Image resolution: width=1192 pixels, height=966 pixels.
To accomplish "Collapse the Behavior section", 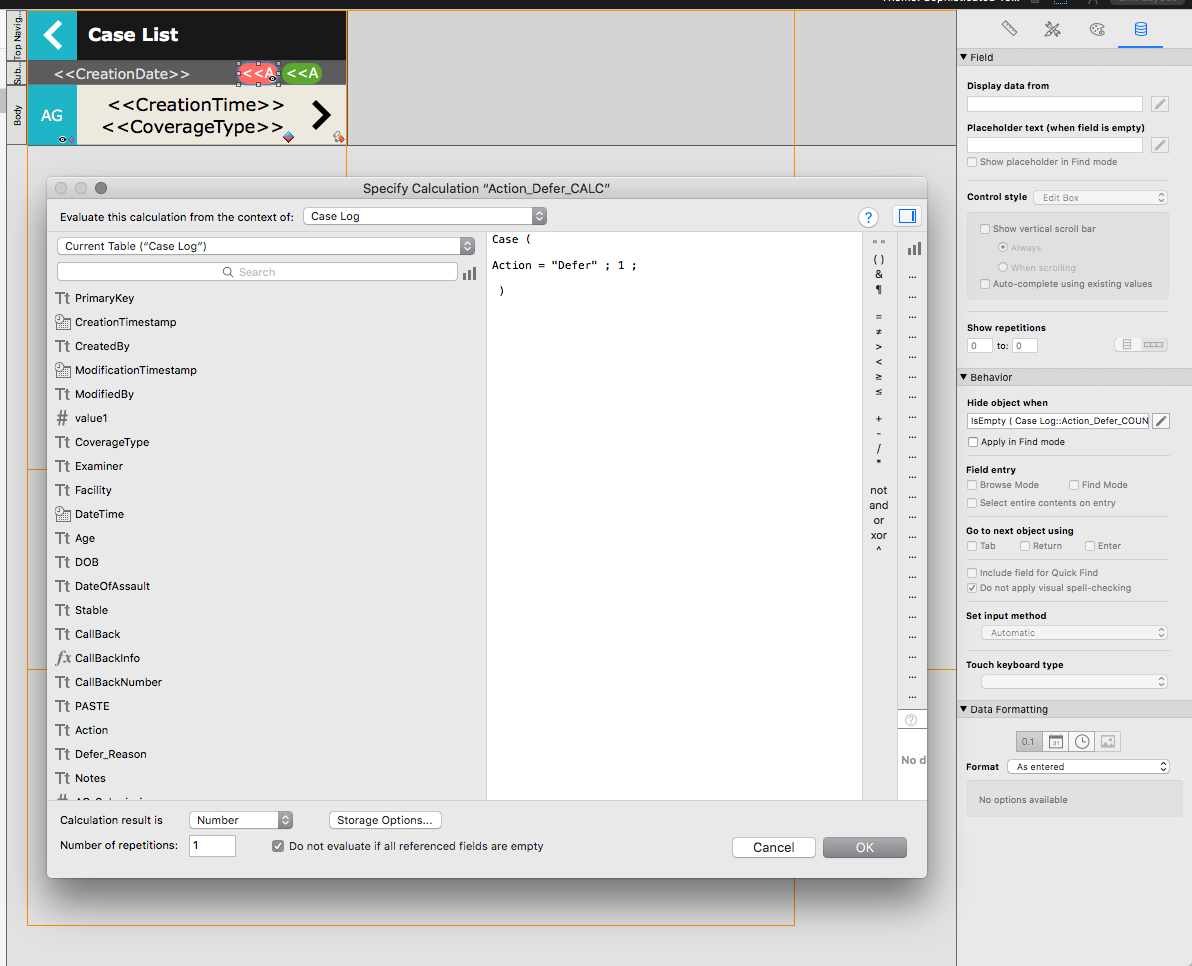I will pyautogui.click(x=964, y=377).
